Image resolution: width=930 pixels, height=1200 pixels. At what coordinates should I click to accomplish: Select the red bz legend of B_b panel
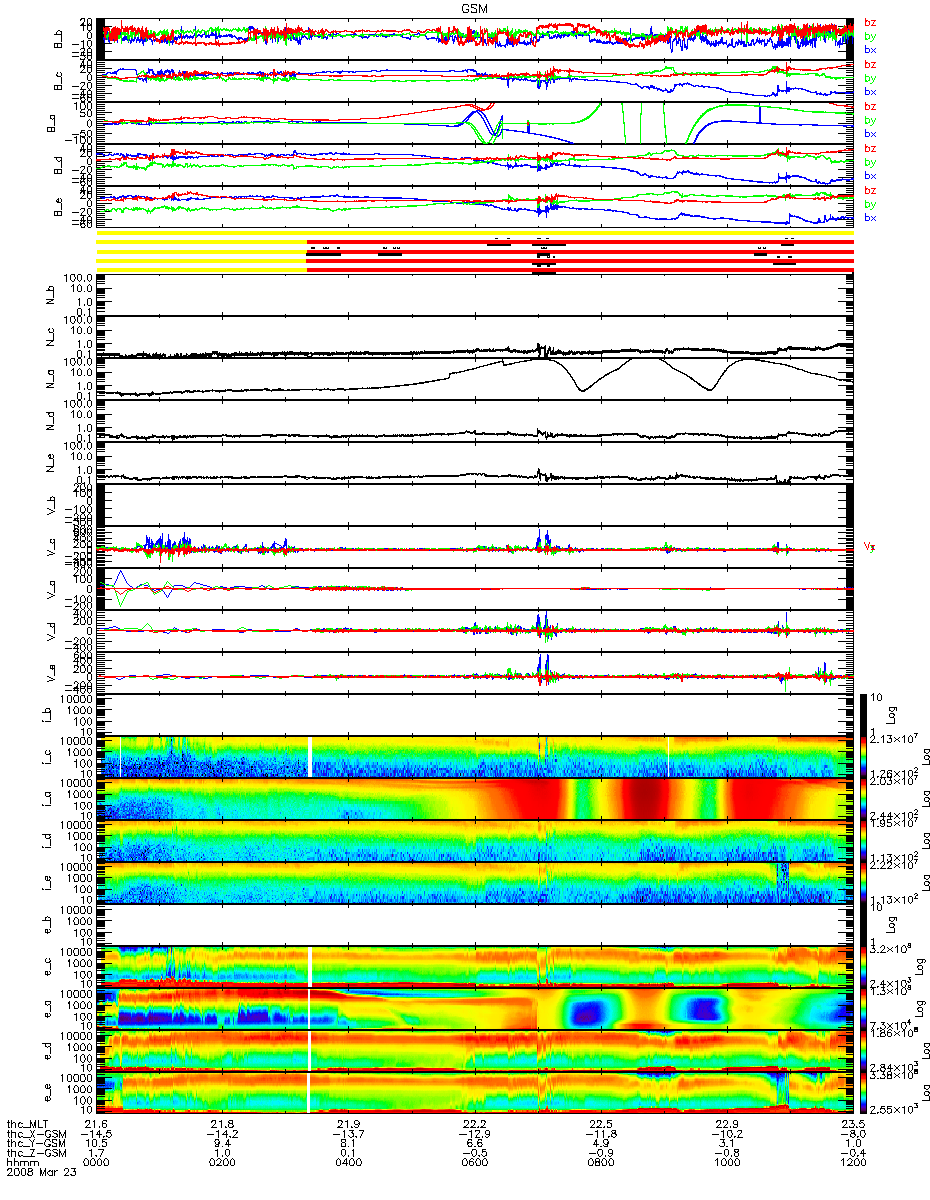(870, 22)
